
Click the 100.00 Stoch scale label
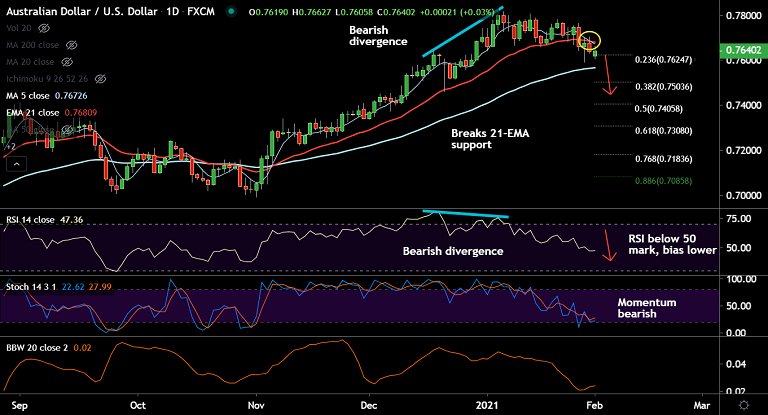pos(741,279)
